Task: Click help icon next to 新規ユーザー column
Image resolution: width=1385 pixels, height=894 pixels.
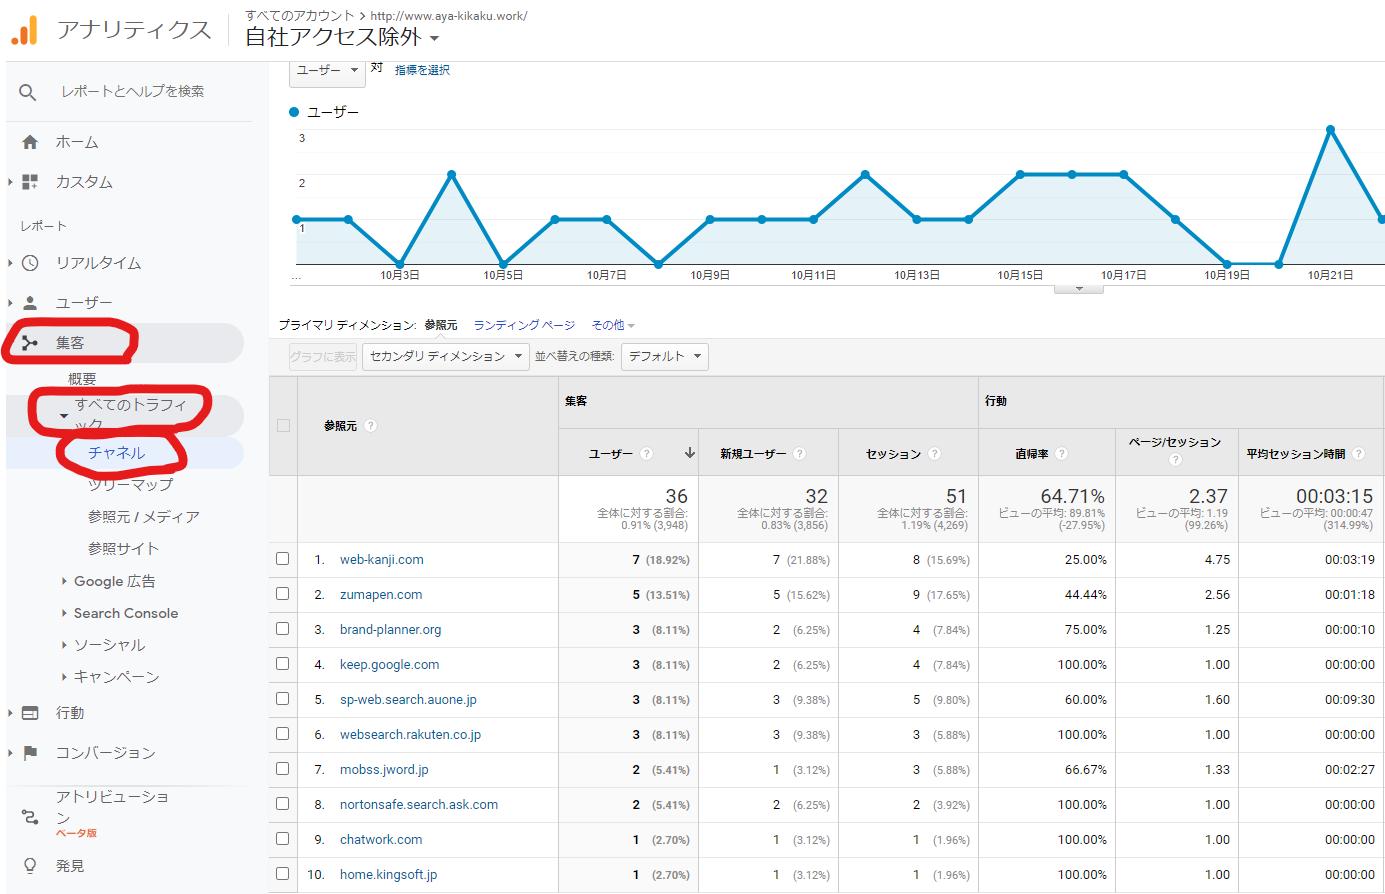Action: tap(799, 454)
